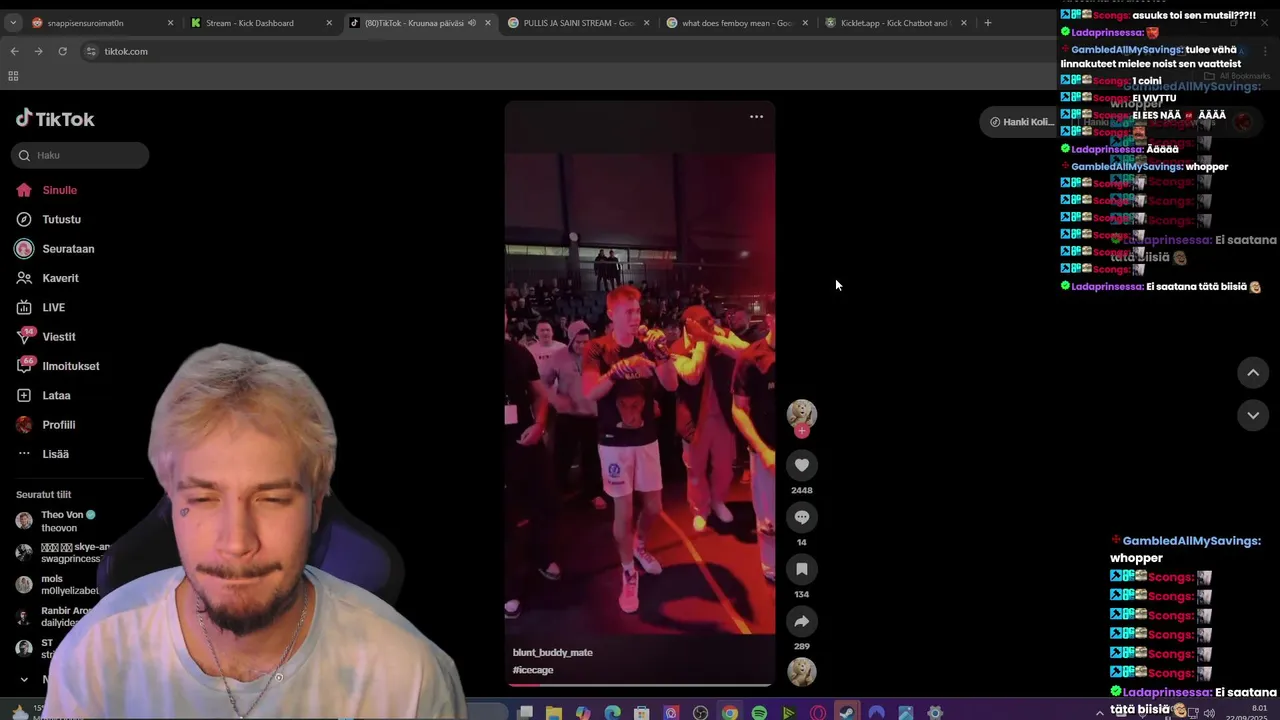Go forward in browser history
1280x720 pixels.
tap(38, 51)
